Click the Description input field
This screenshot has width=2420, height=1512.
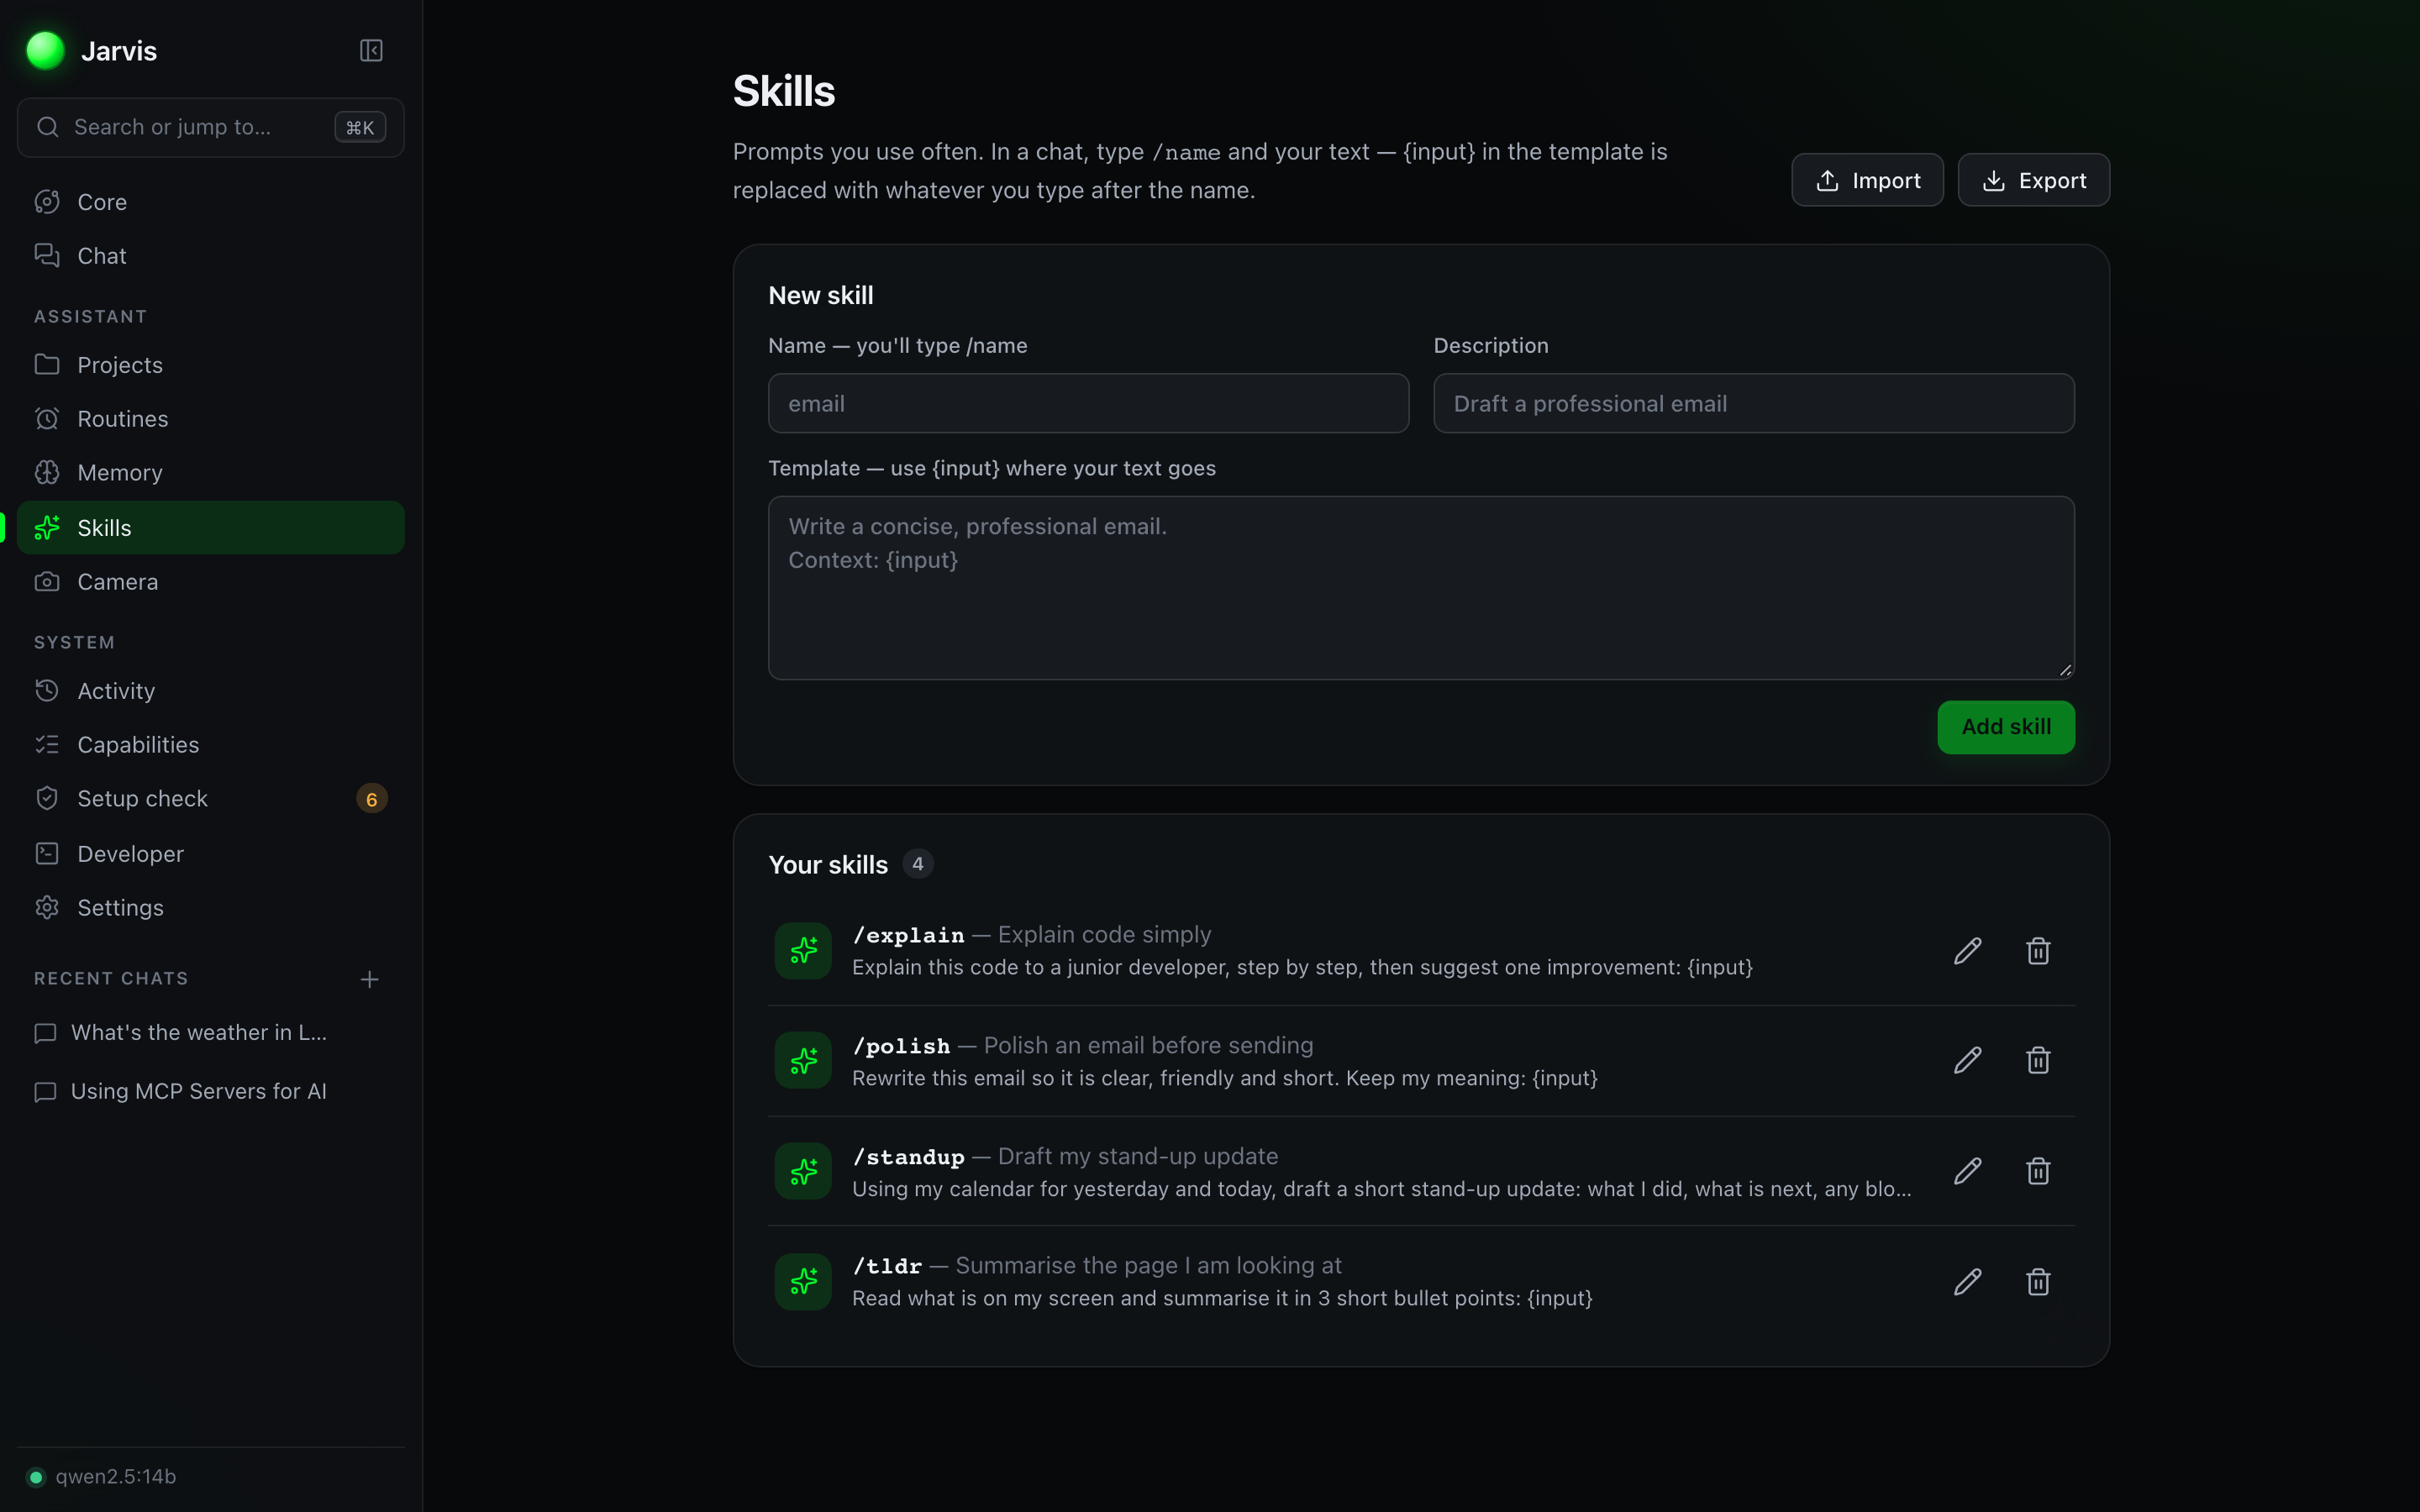click(1753, 404)
